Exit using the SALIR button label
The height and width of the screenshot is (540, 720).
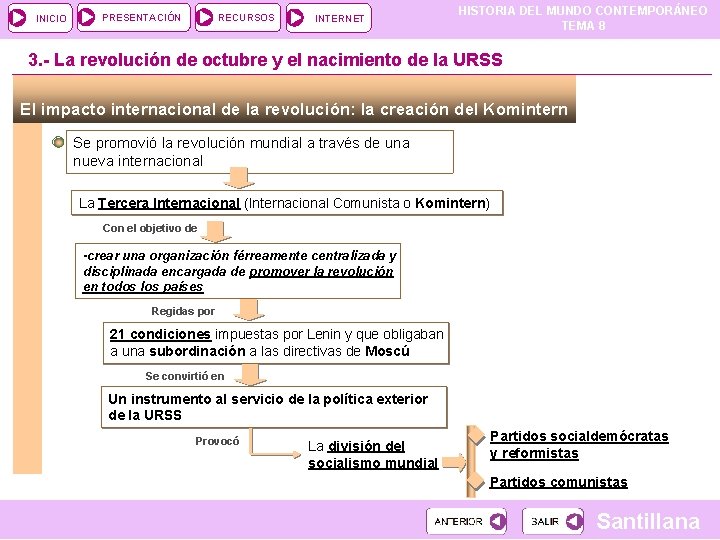coord(545,522)
